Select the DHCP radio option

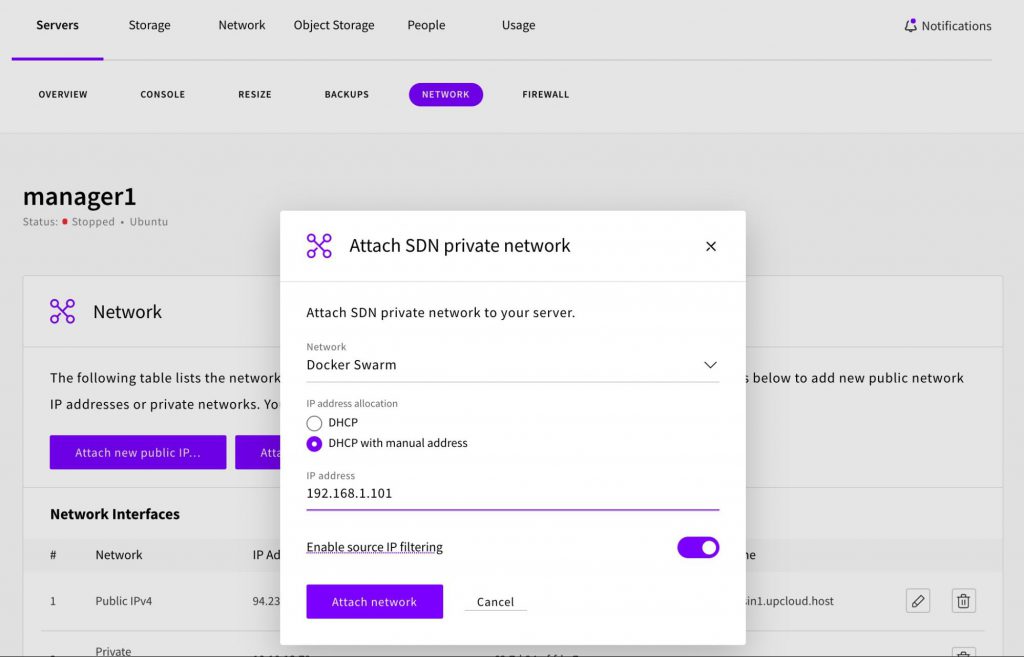click(315, 423)
